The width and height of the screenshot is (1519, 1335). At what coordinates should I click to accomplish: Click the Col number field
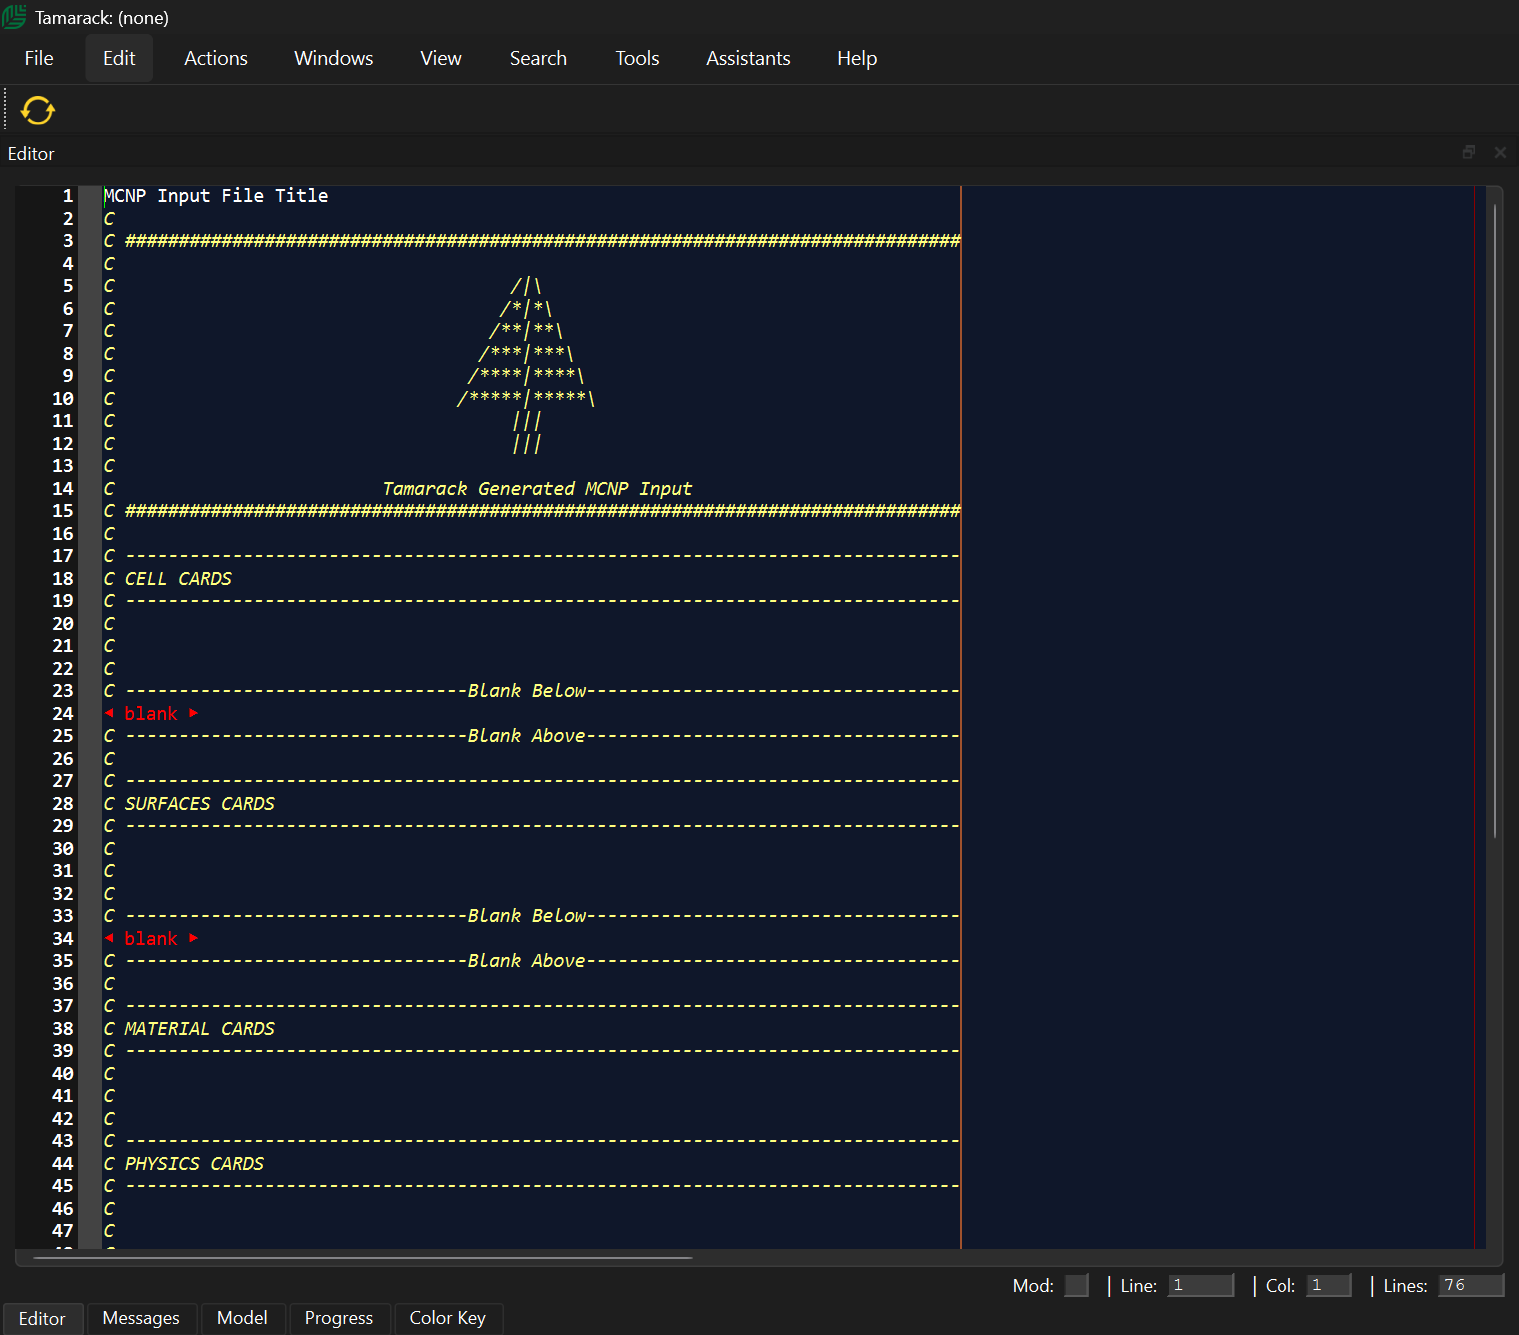[x=1329, y=1285]
